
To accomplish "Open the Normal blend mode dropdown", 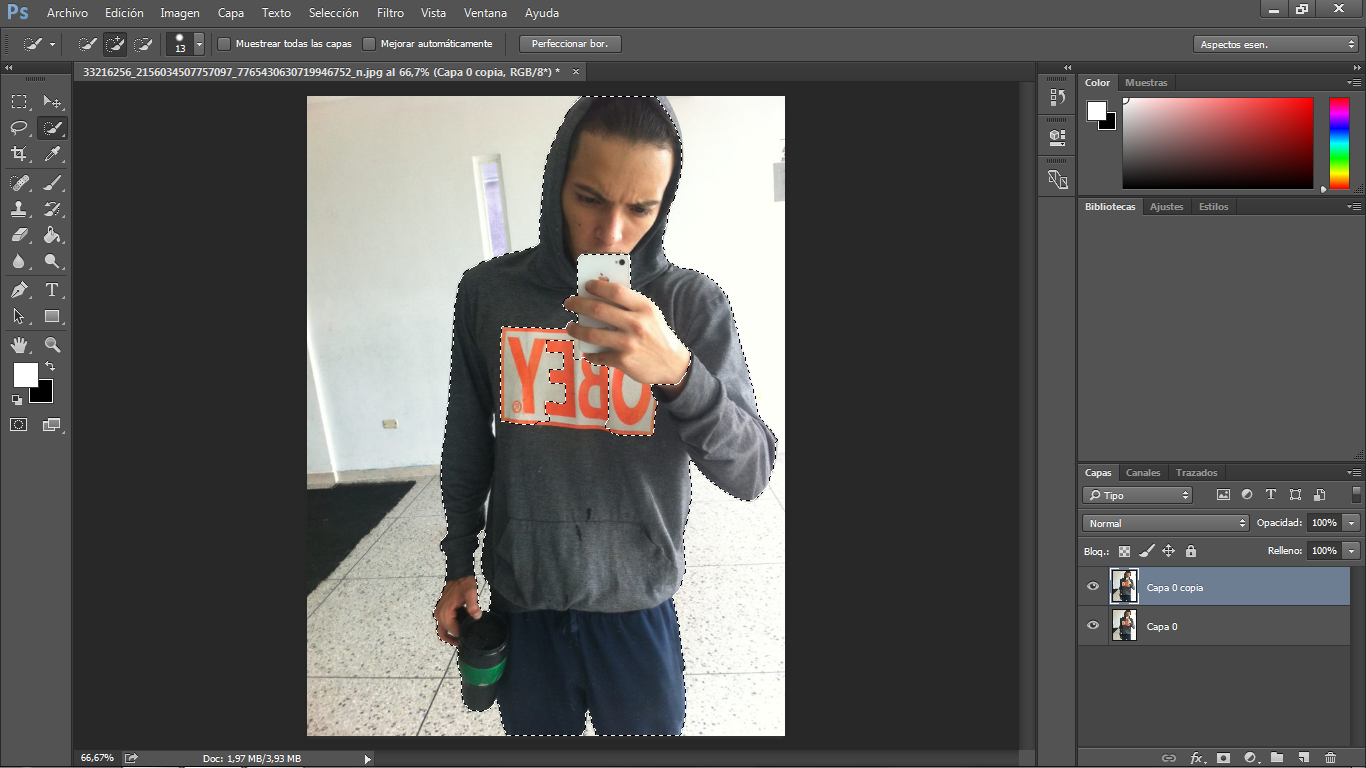I will (1166, 523).
